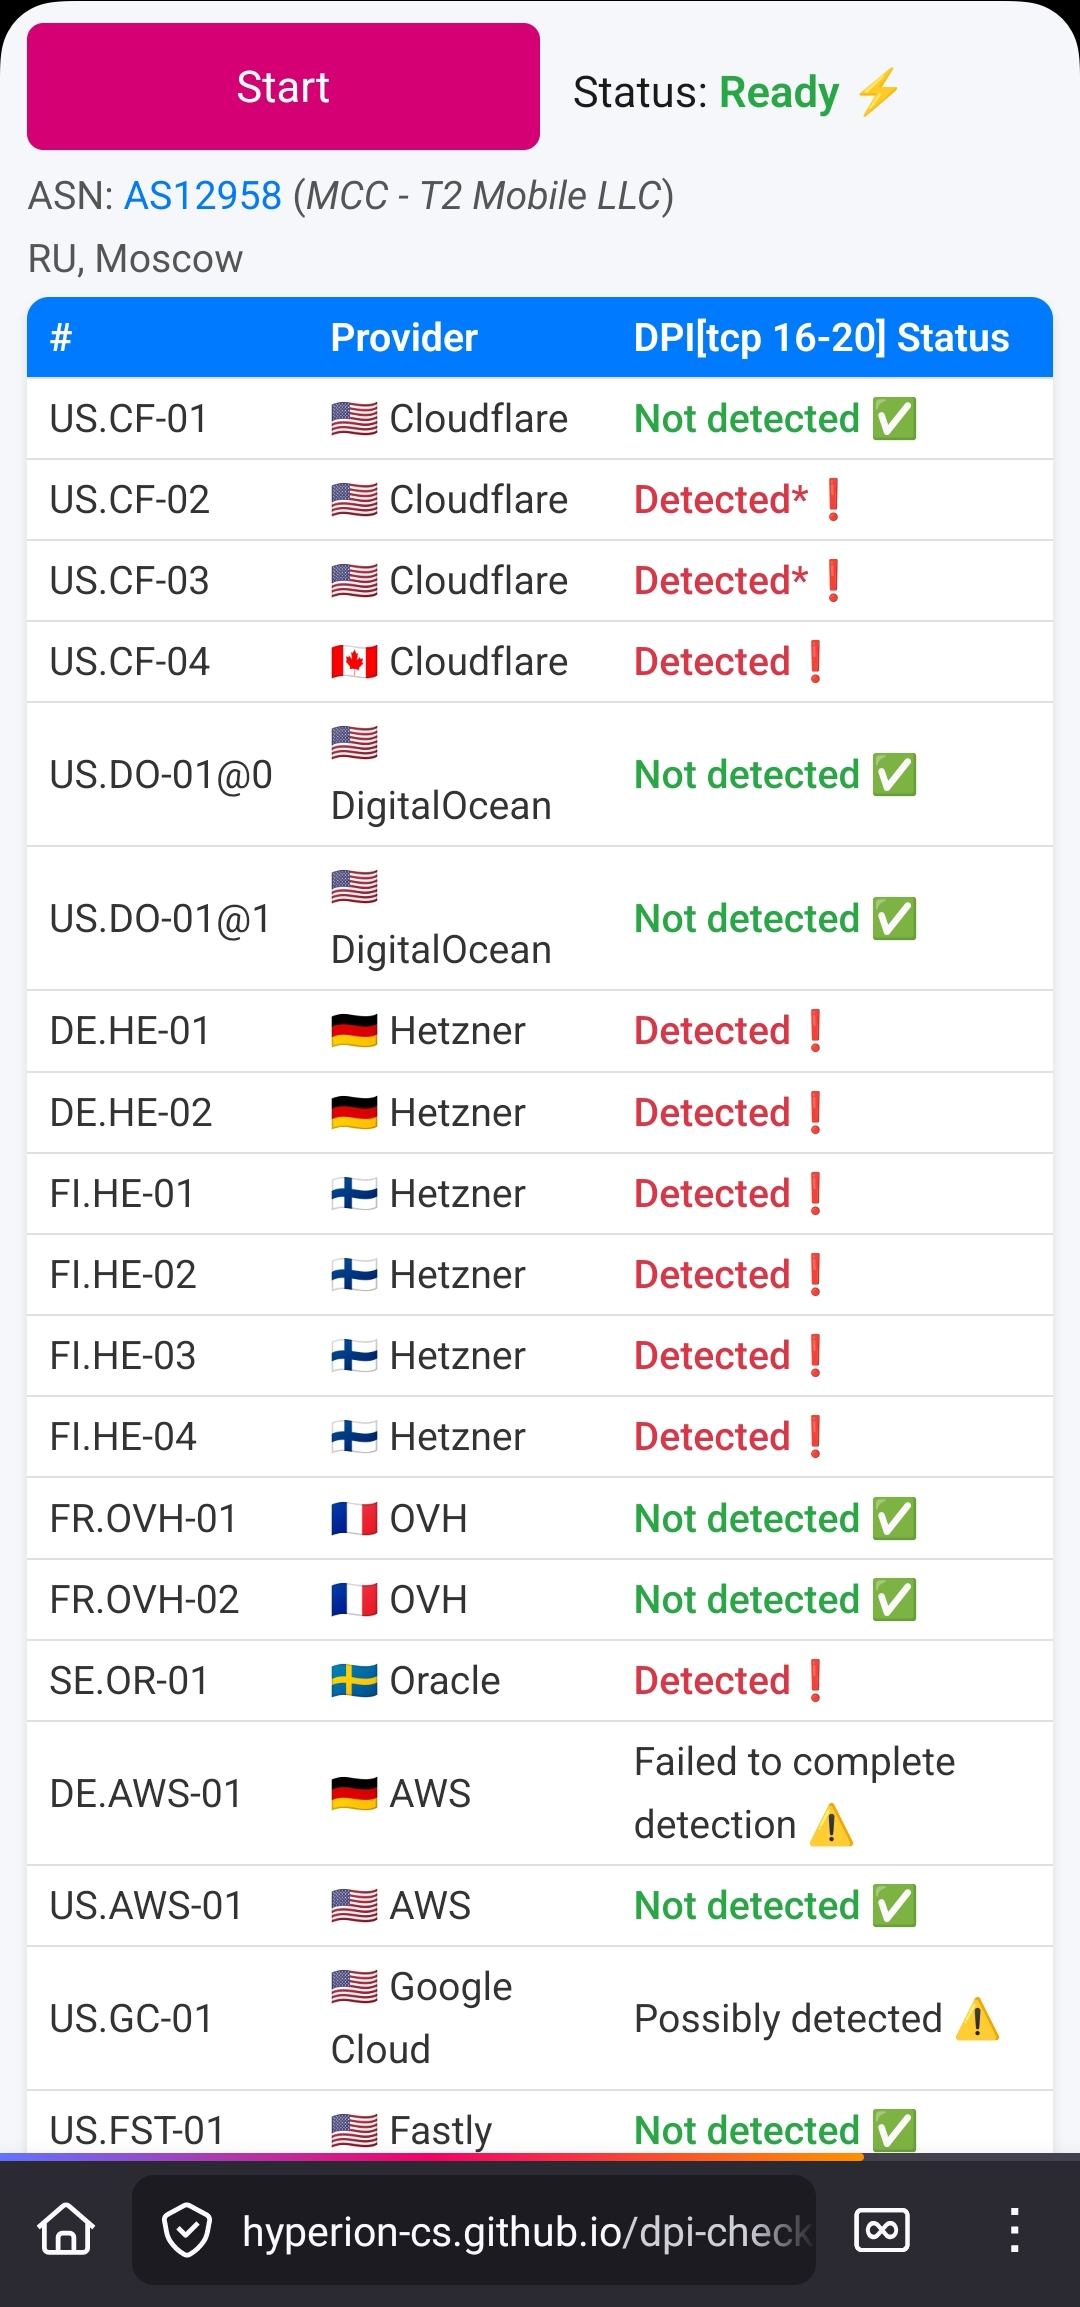Click the lightning bolt beside Ready status
This screenshot has height=2307, width=1080.
click(x=879, y=92)
